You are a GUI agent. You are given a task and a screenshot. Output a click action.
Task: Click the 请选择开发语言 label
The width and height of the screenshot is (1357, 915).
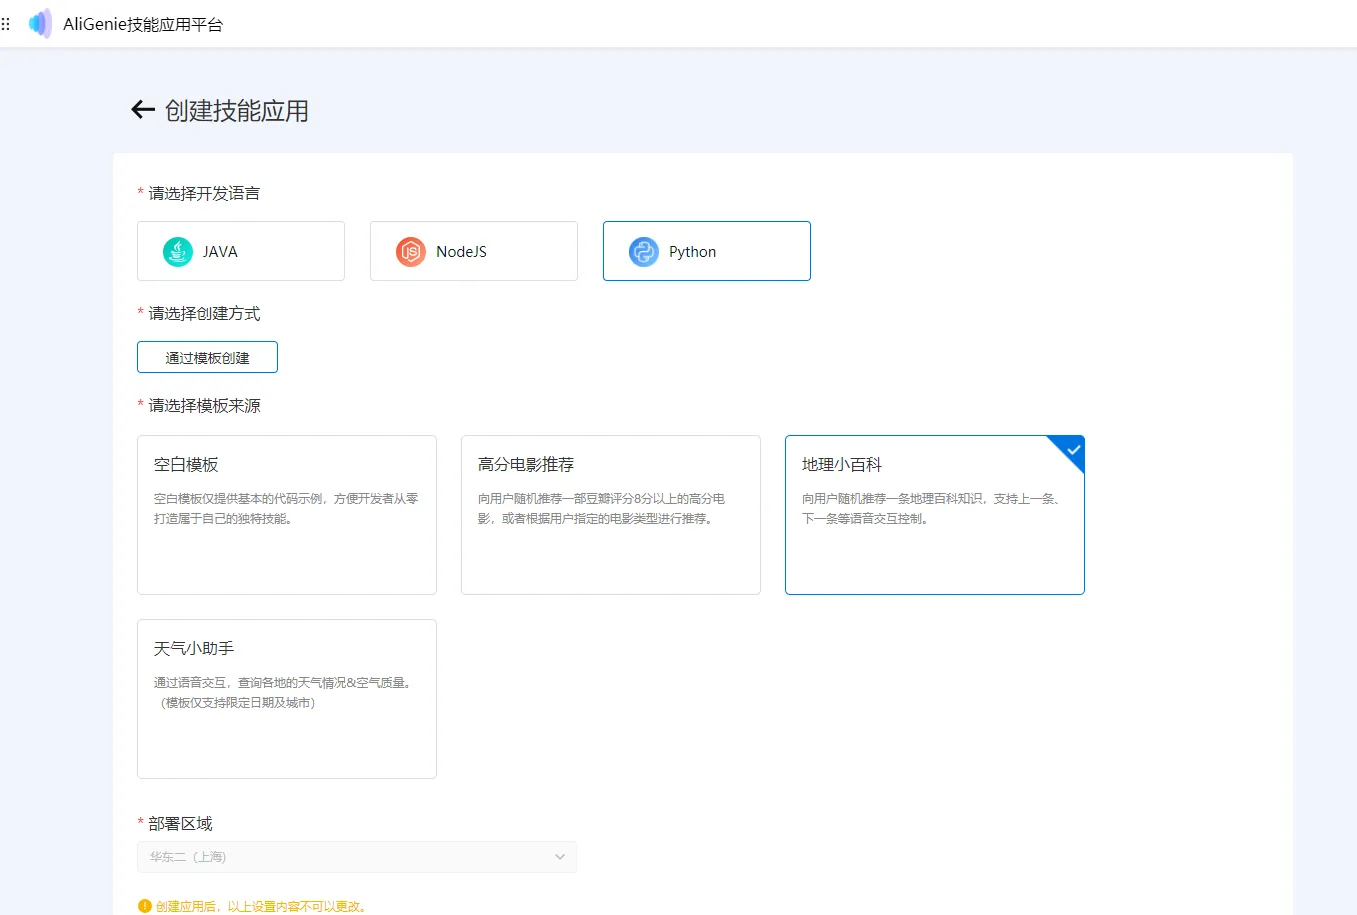pyautogui.click(x=204, y=193)
